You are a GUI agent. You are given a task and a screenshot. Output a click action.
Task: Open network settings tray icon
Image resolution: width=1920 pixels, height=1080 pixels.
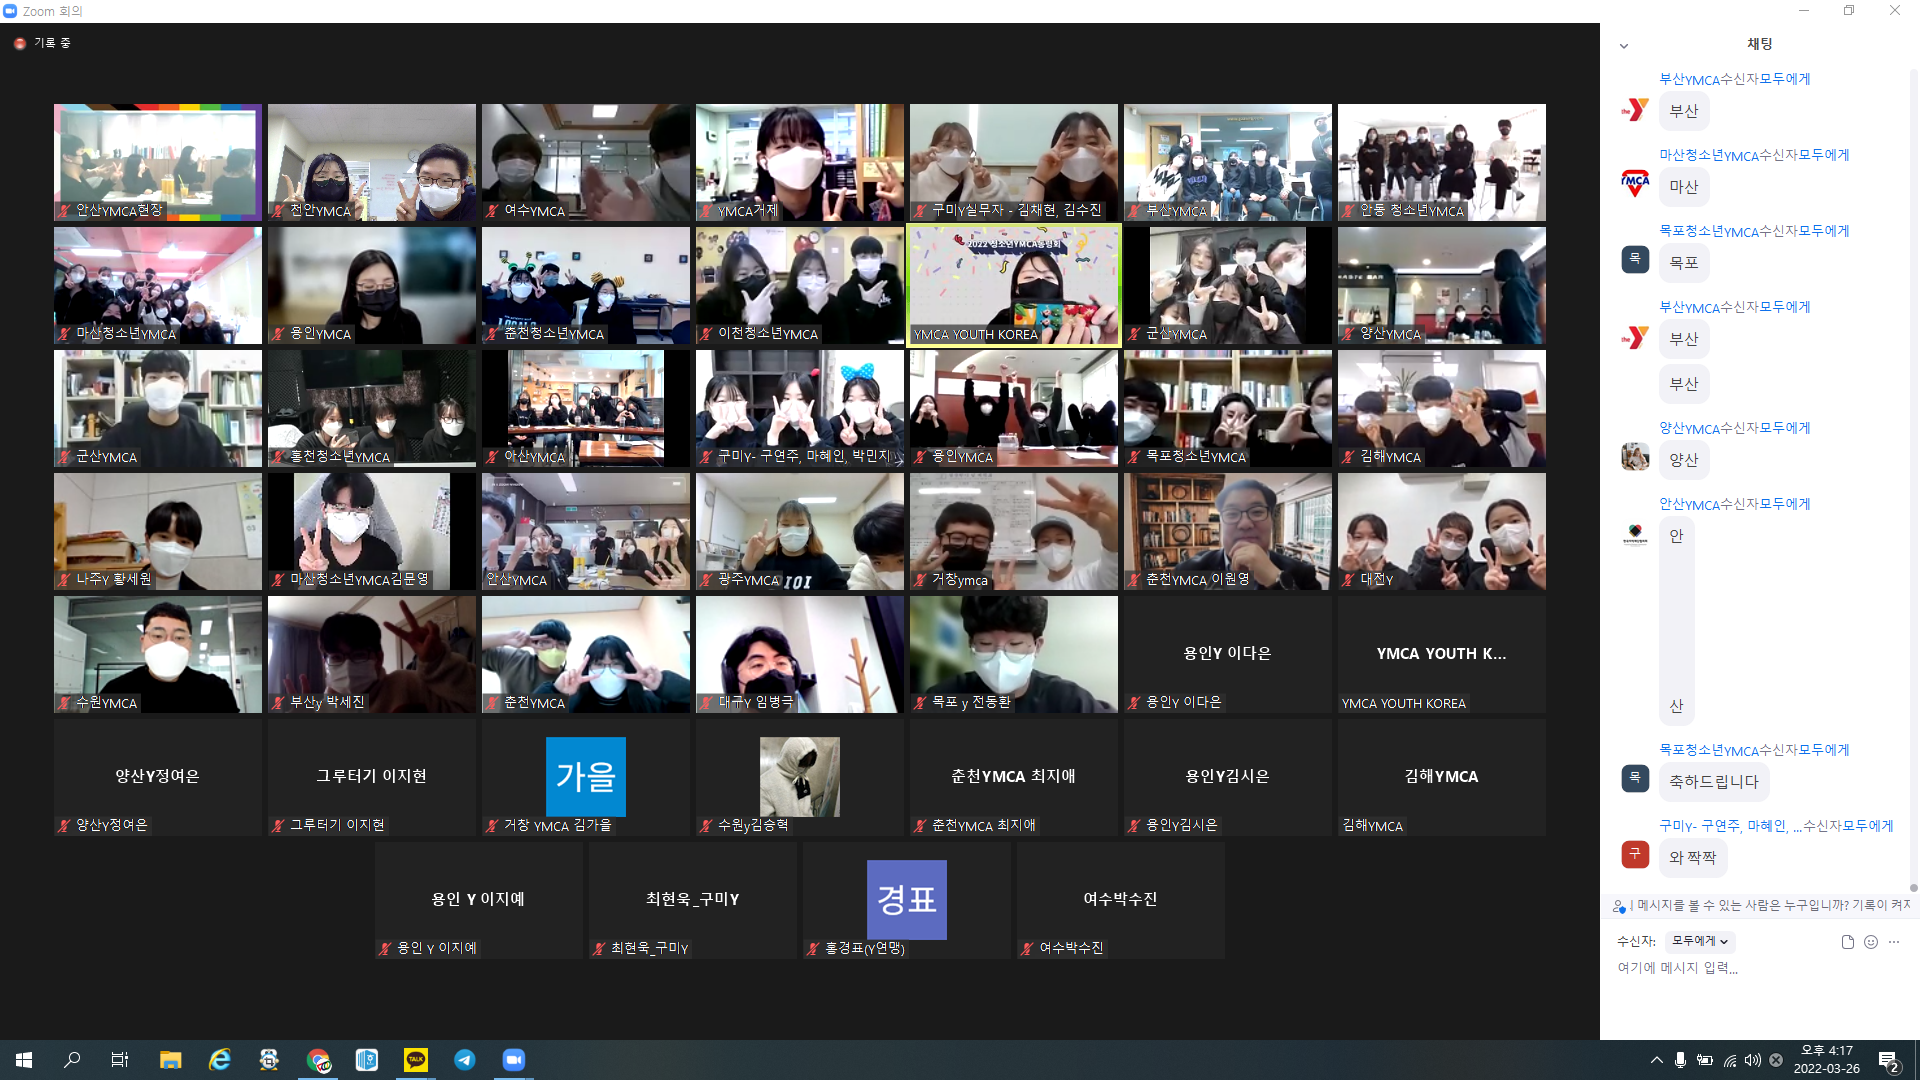[x=1729, y=1060]
